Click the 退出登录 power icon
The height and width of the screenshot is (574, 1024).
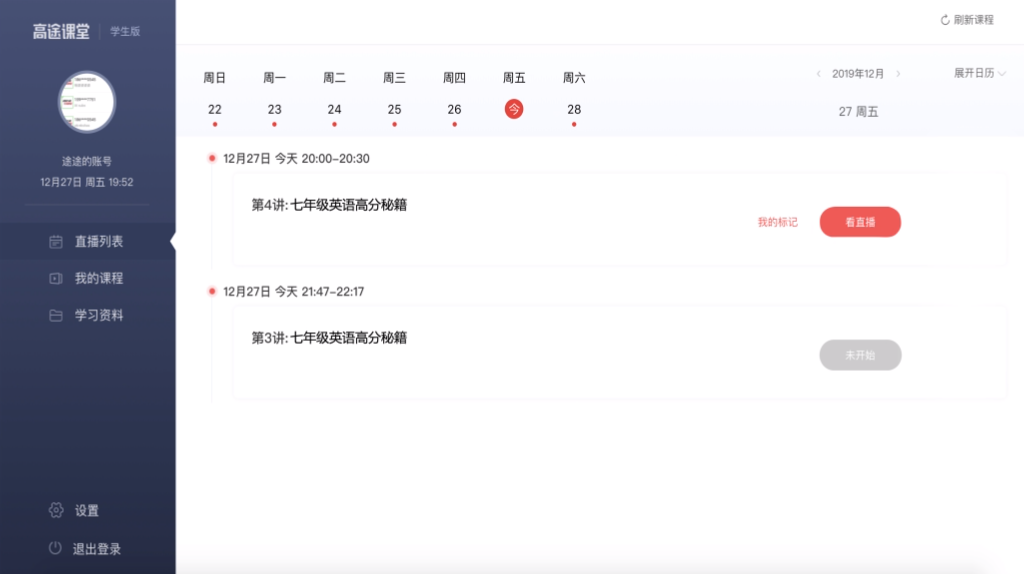(56, 549)
